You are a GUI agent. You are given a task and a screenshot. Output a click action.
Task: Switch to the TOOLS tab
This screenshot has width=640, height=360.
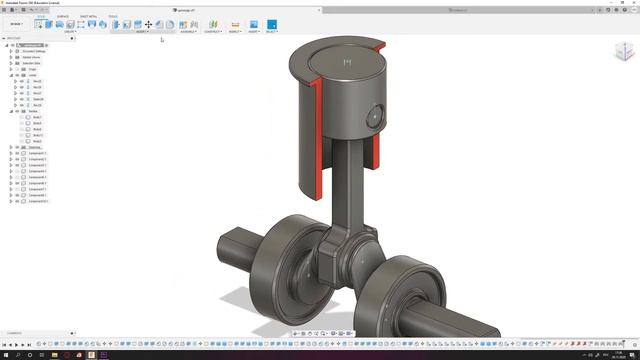(113, 16)
